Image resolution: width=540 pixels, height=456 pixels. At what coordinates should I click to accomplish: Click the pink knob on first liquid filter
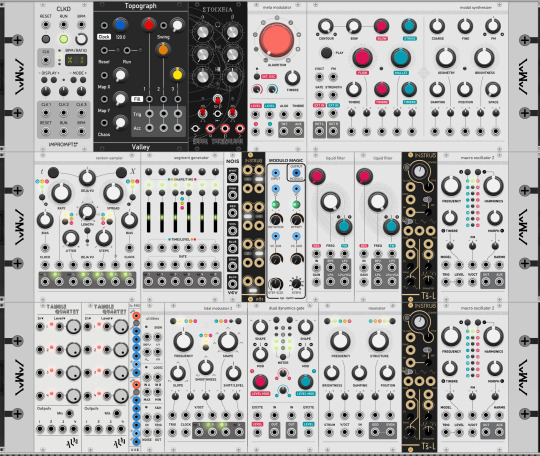coord(316,176)
